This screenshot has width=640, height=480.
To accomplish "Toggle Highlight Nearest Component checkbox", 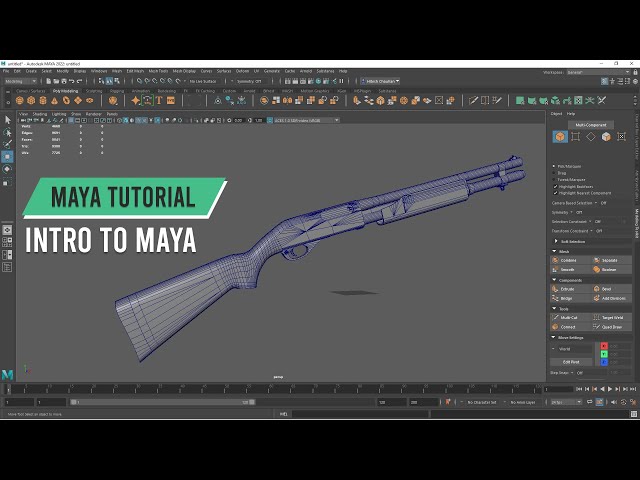I will point(555,193).
